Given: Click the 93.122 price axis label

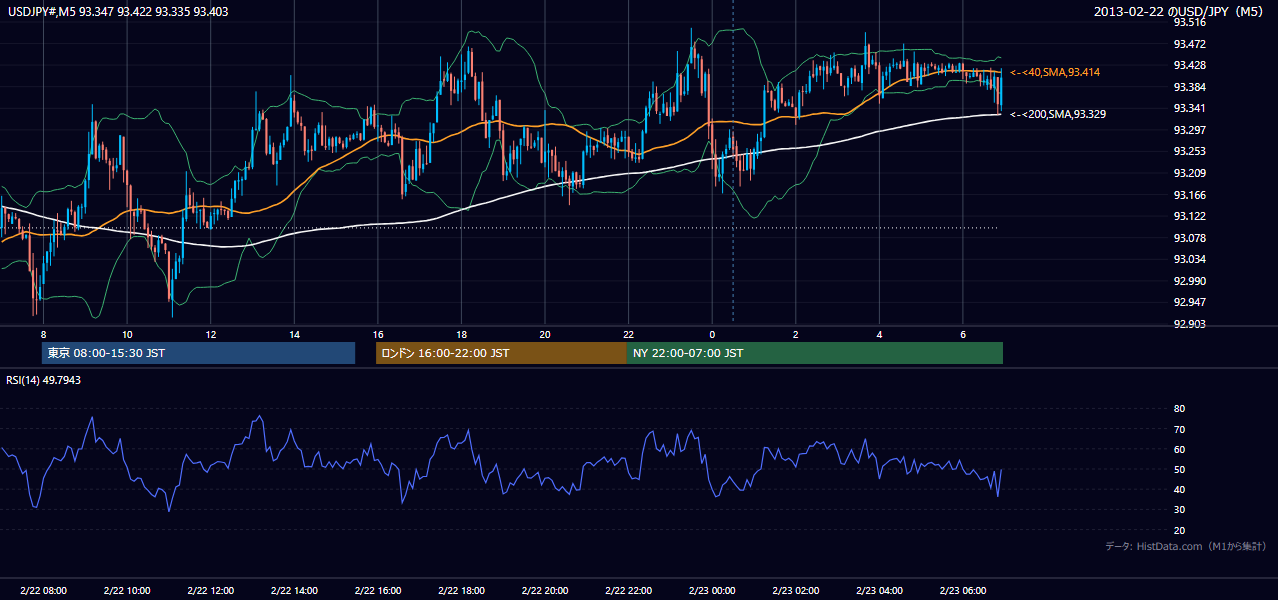Looking at the screenshot, I should (x=1189, y=216).
